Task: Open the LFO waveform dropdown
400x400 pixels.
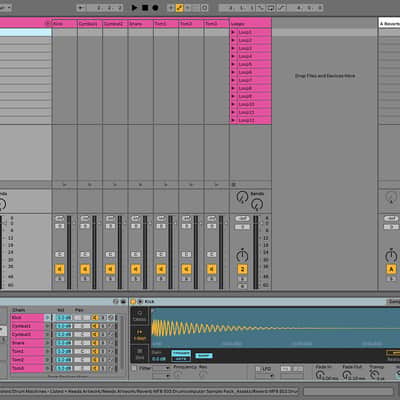Action: [264, 376]
